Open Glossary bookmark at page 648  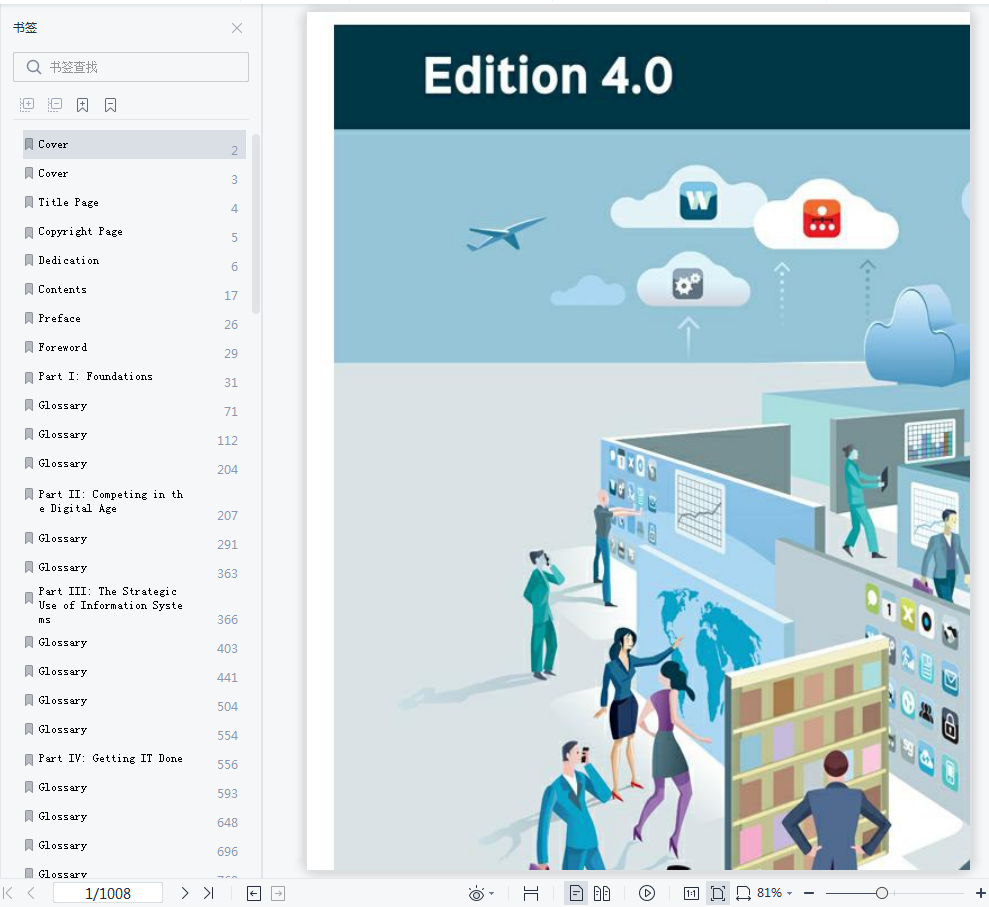click(x=134, y=817)
